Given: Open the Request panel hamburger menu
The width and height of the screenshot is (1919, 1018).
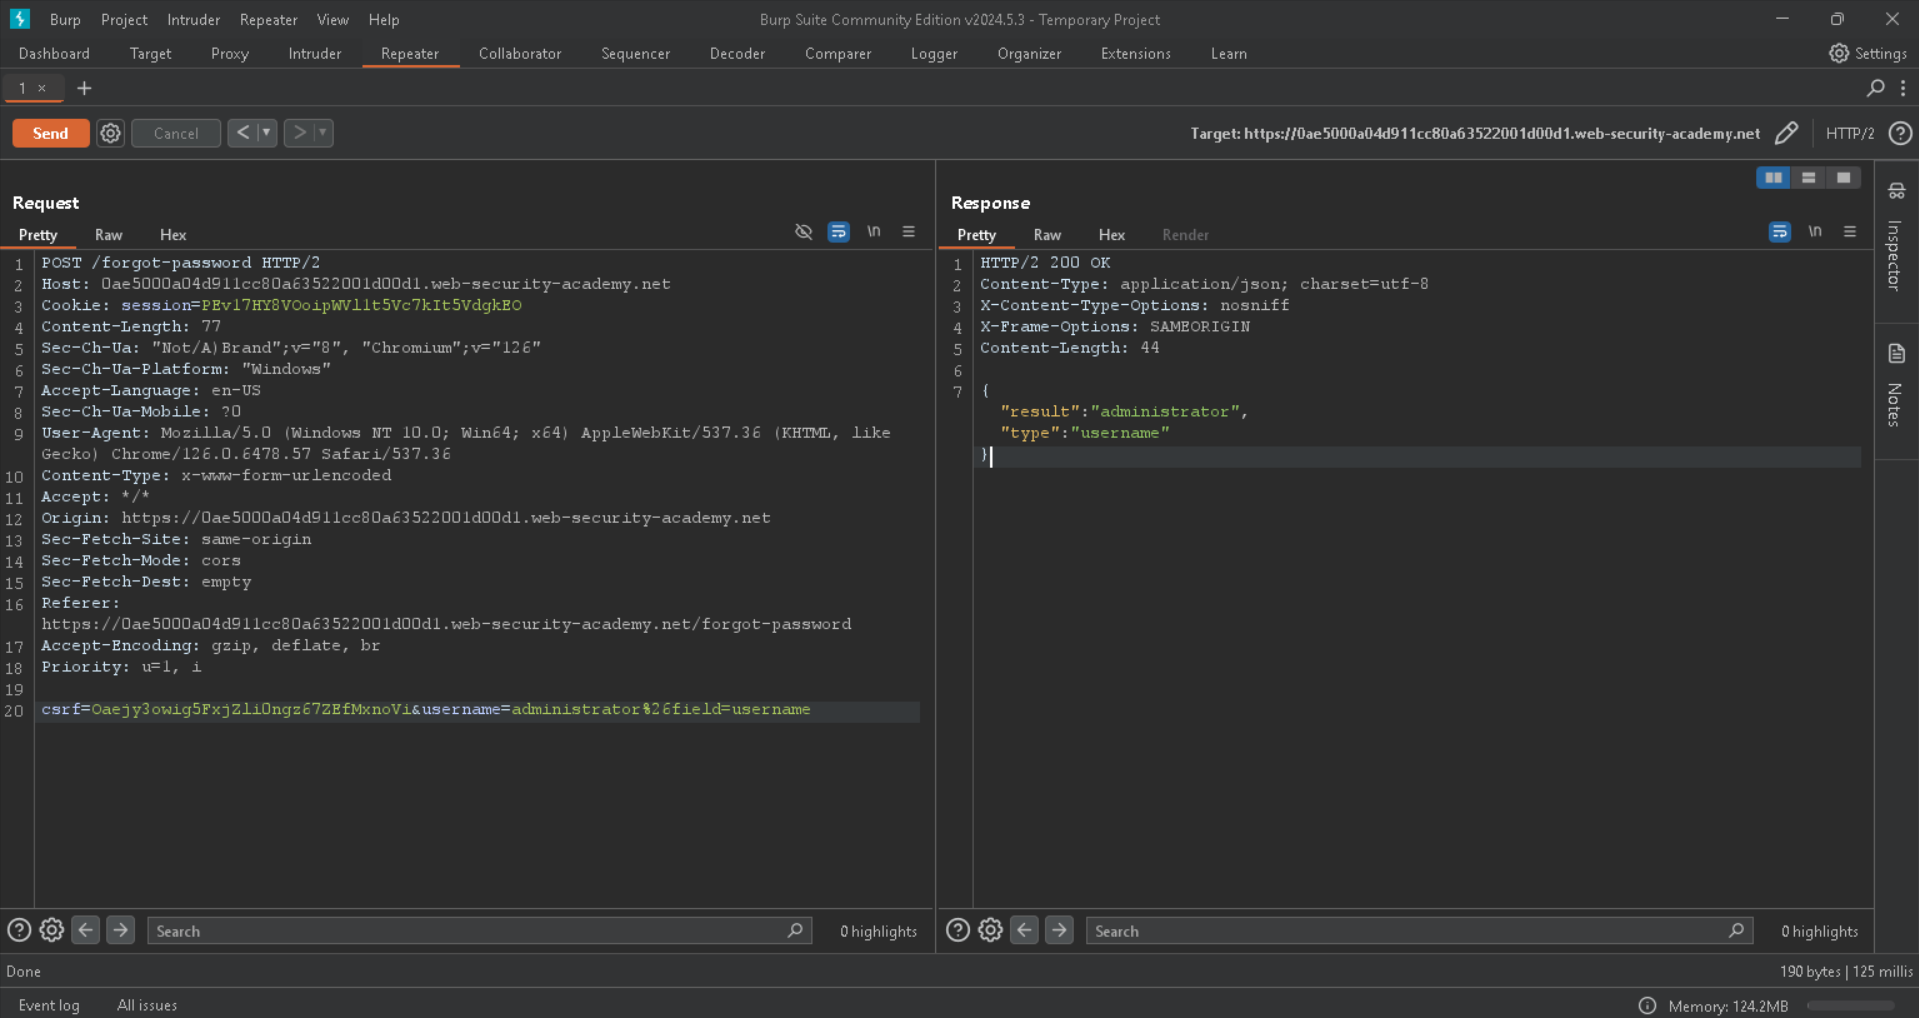Looking at the screenshot, I should tap(908, 232).
